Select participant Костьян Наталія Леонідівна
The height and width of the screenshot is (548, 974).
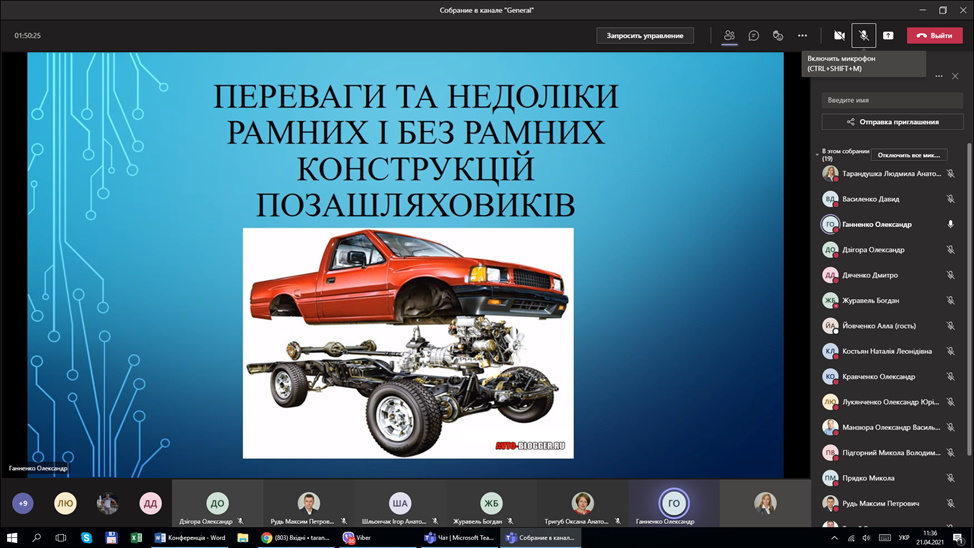pyautogui.click(x=887, y=352)
